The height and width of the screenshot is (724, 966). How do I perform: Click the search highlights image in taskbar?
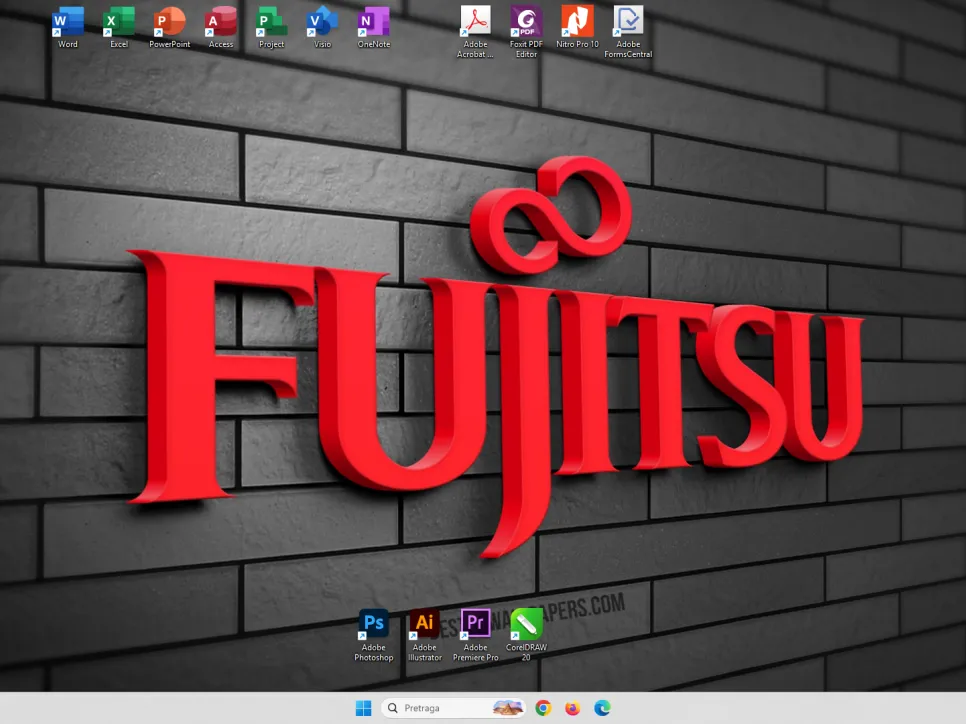pos(508,708)
